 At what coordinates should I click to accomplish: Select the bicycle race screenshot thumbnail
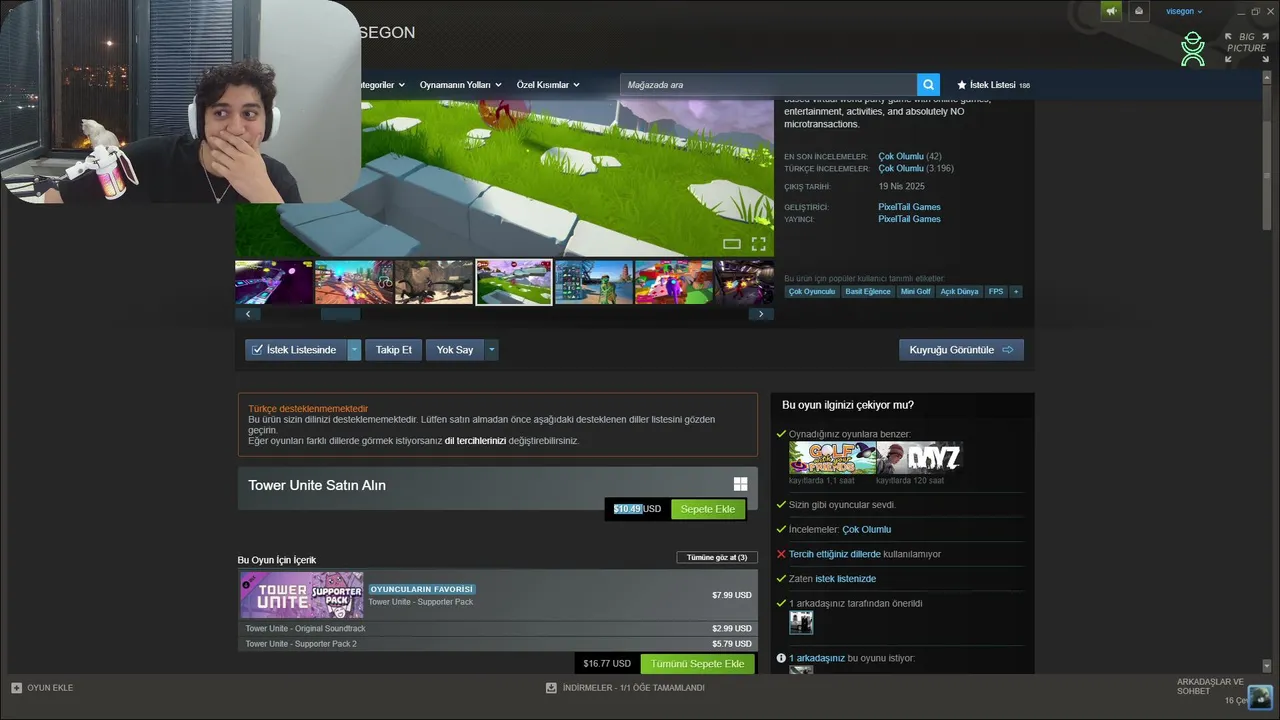(x=354, y=282)
